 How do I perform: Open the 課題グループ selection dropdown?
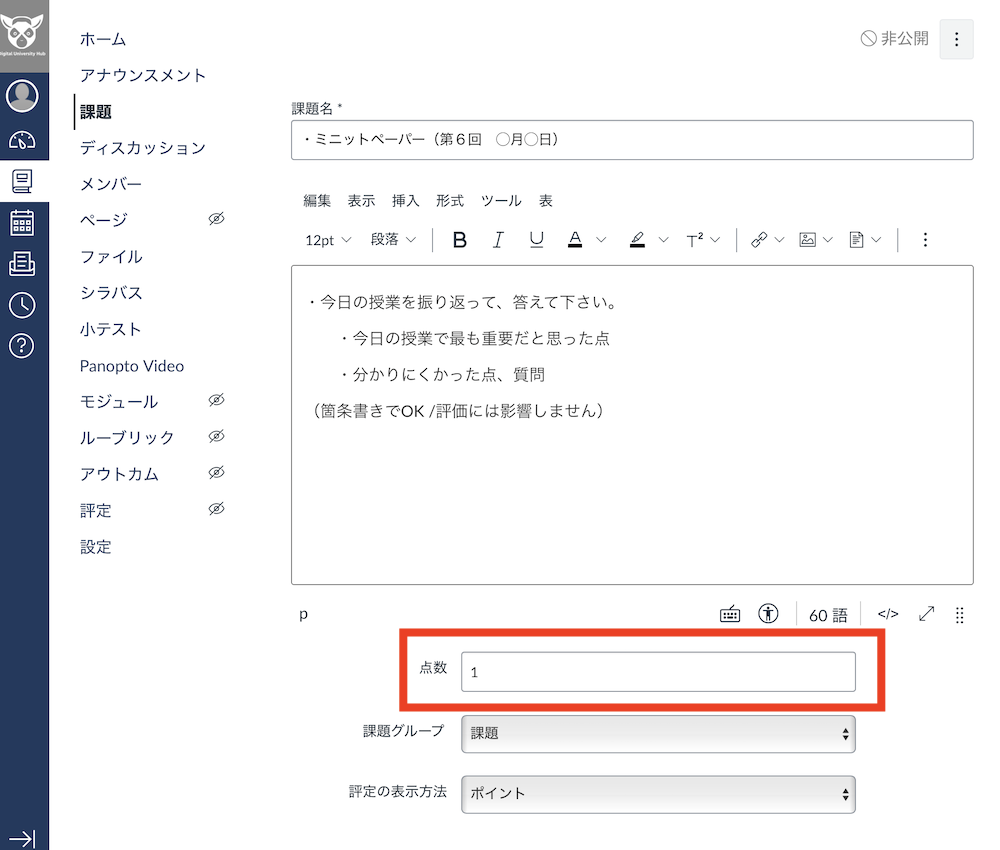coord(657,733)
